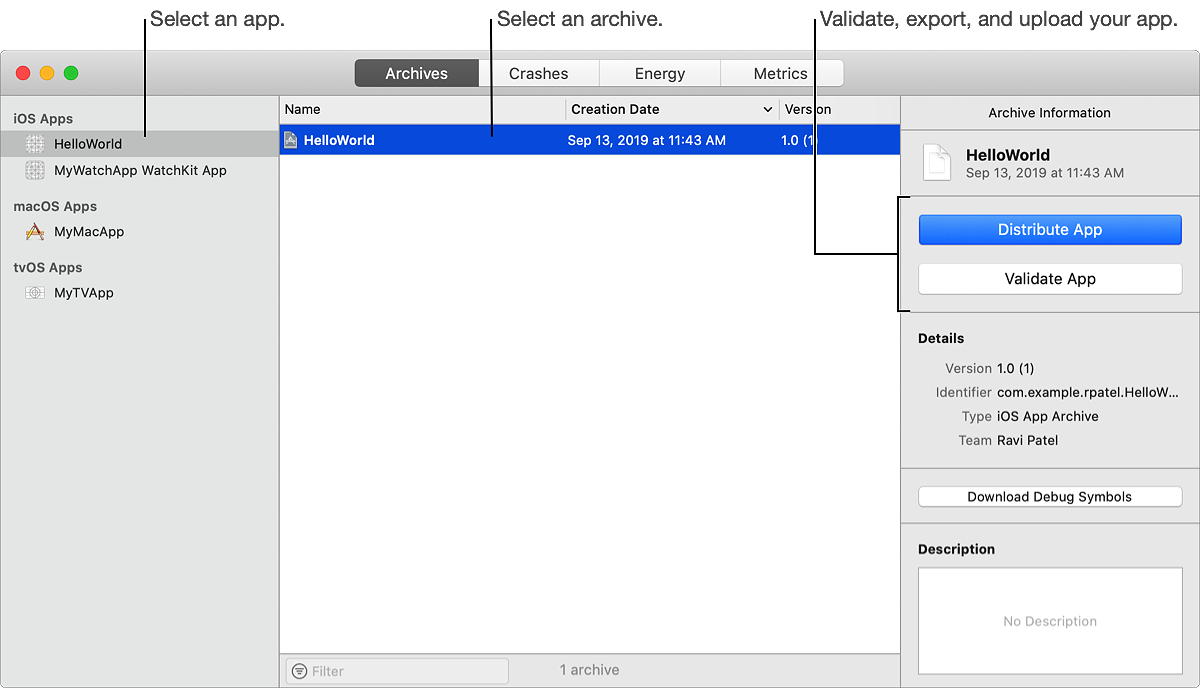Image resolution: width=1200 pixels, height=688 pixels.
Task: Click the yellow minimize window button
Action: pos(47,73)
